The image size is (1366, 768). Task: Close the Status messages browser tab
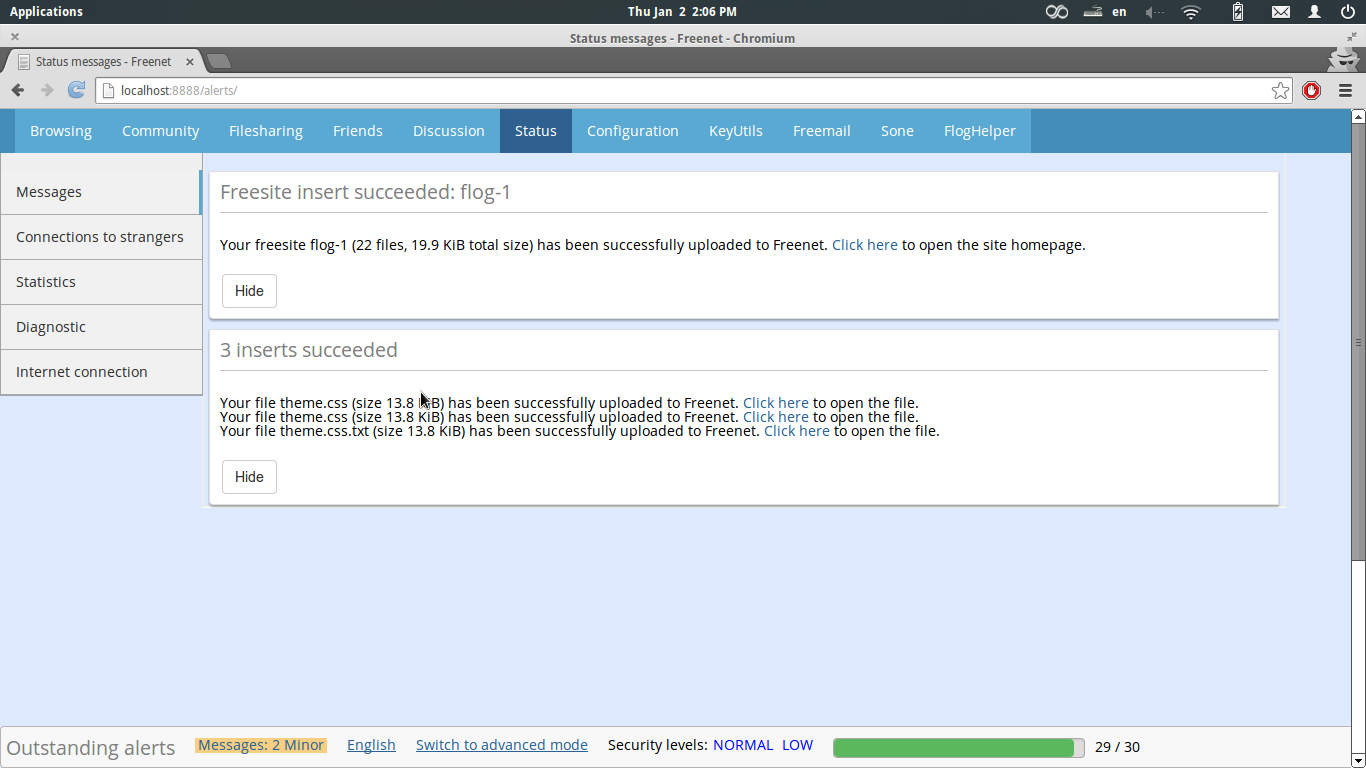[189, 62]
